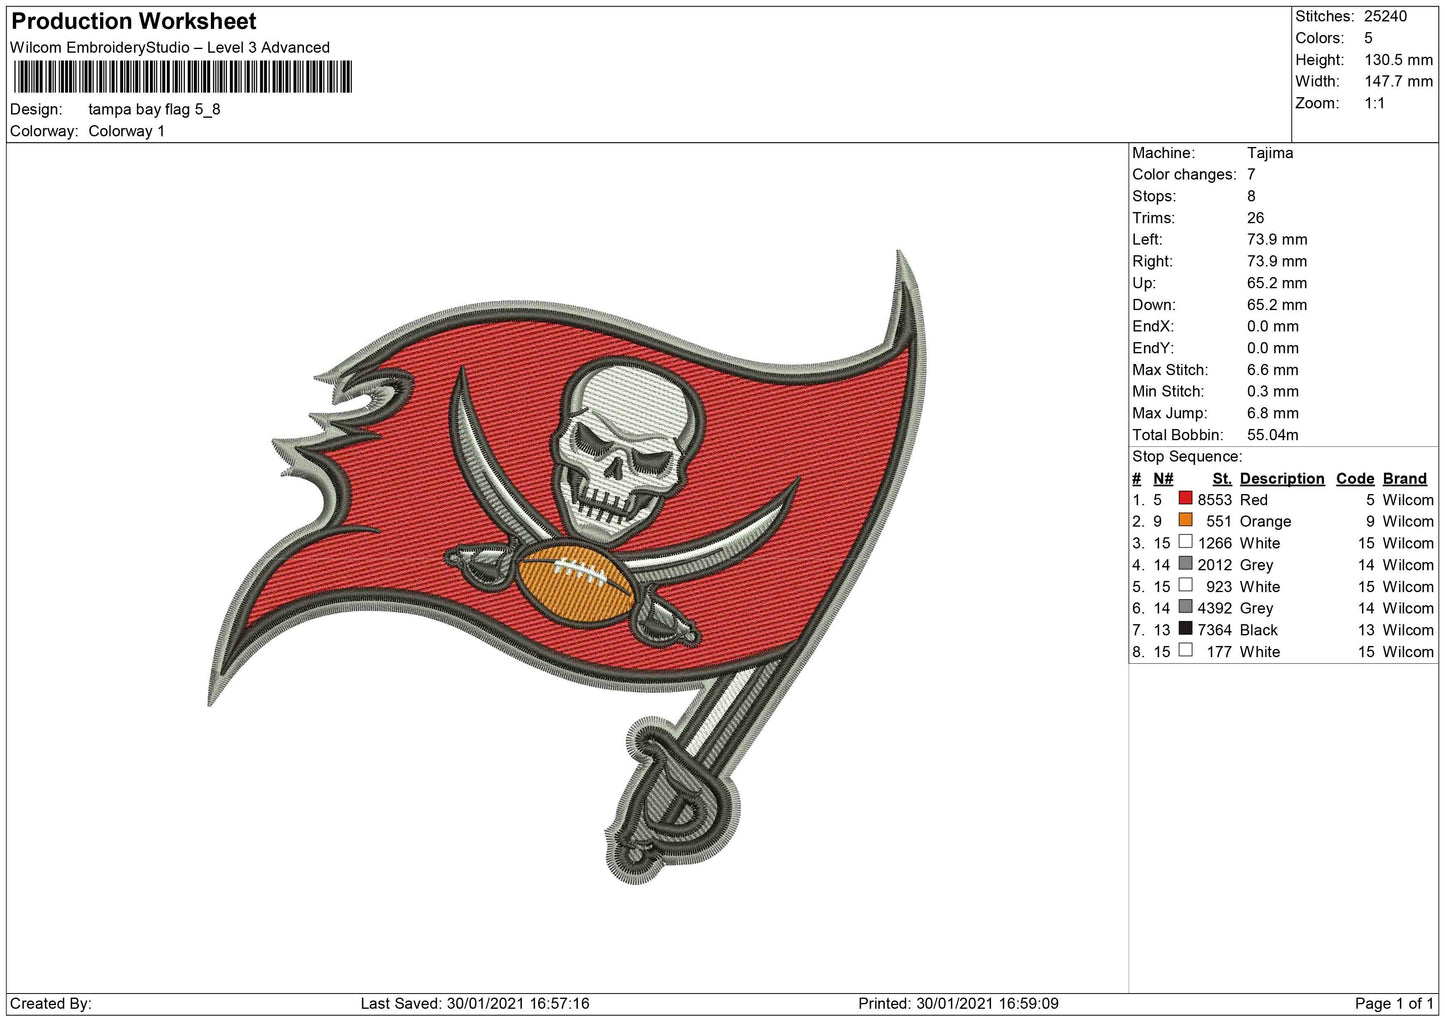Viewport: 1445px width, 1017px height.
Task: Click the "EndY:" label
Action: click(x=1153, y=349)
